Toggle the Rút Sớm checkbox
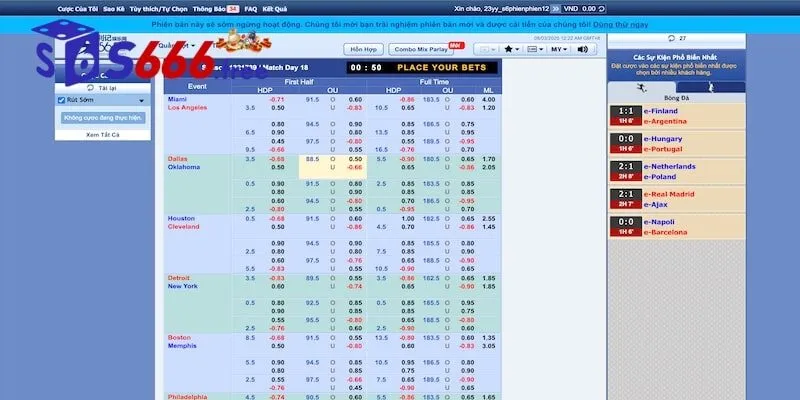This screenshot has height=400, width=800. 61,101
